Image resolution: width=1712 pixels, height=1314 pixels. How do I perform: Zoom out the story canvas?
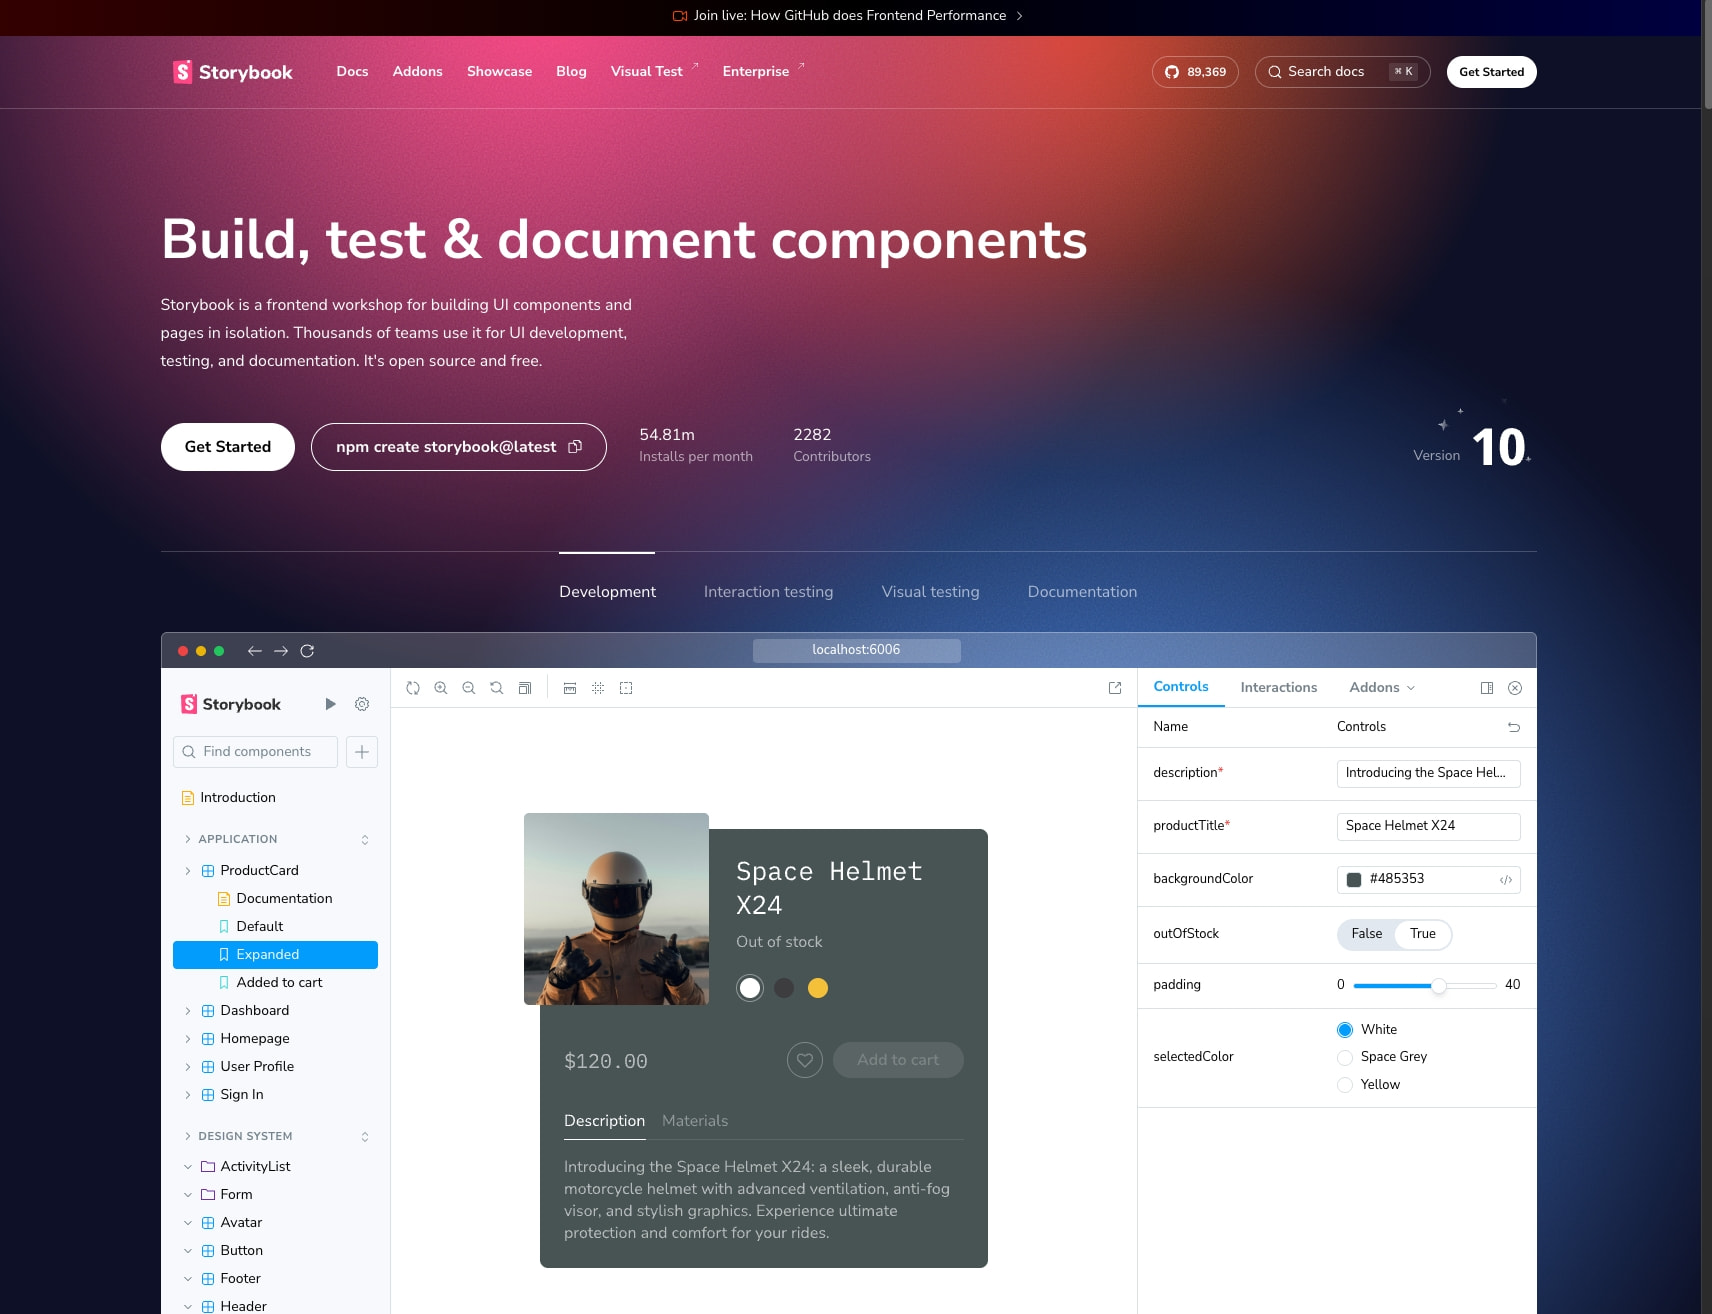(469, 688)
